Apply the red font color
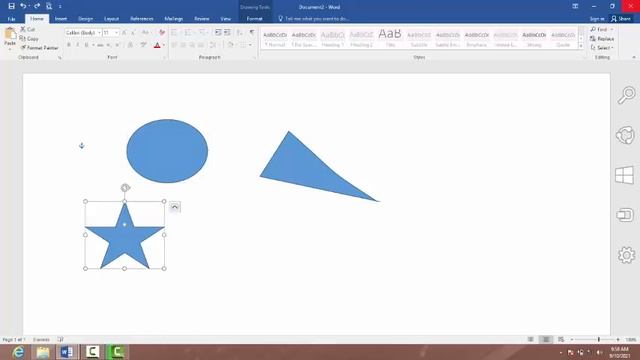 (x=157, y=45)
